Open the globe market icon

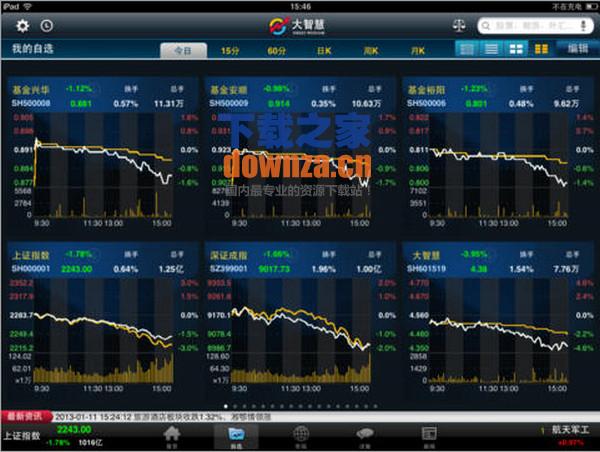(301, 436)
